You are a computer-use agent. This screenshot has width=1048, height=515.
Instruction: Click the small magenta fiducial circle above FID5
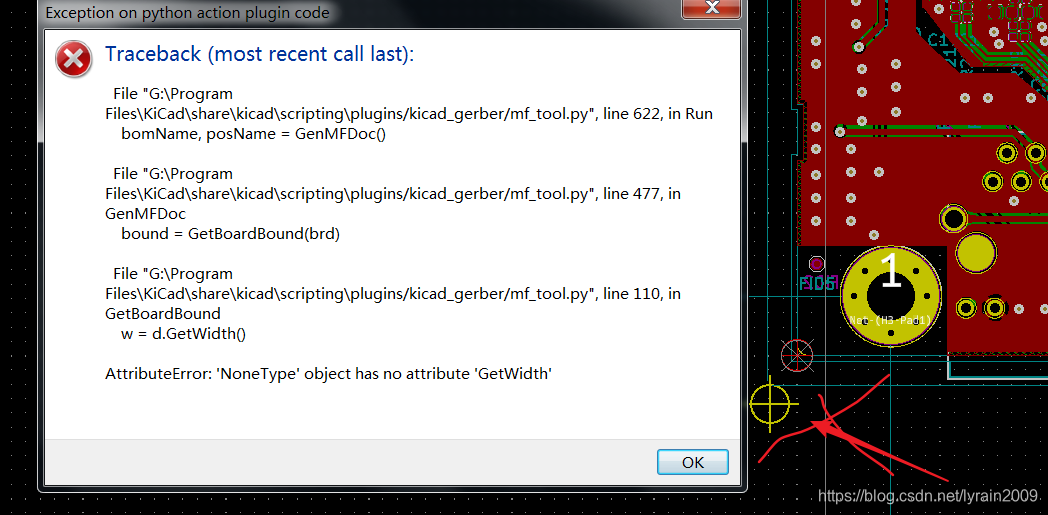click(x=816, y=263)
